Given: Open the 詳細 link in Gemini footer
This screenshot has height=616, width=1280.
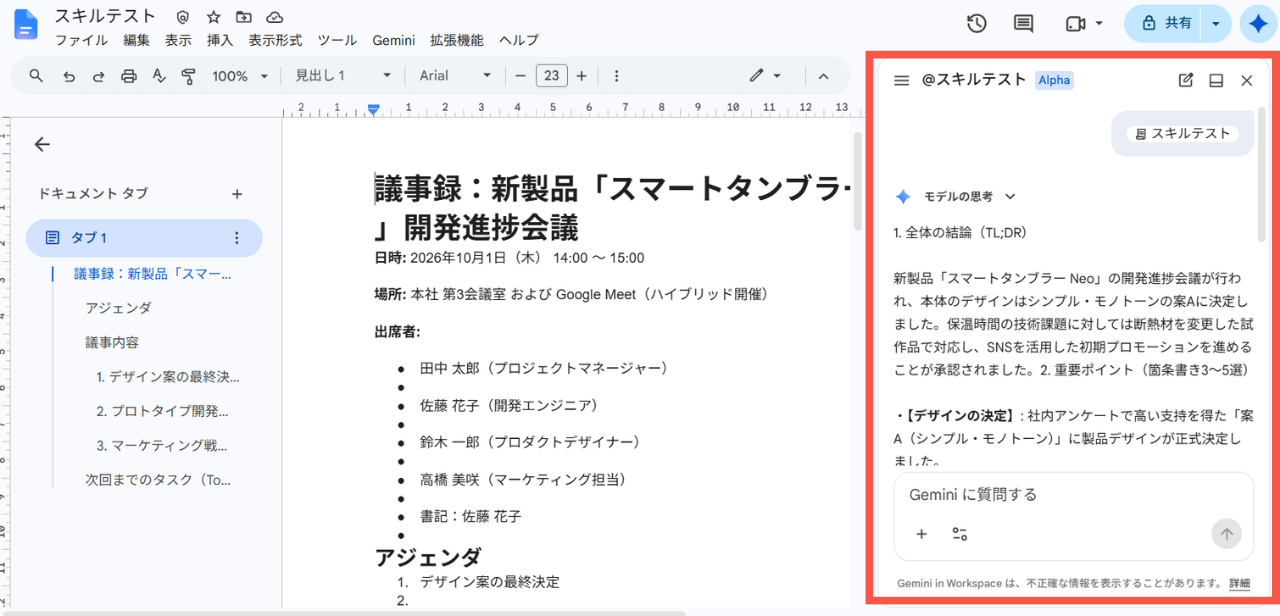Looking at the screenshot, I should click(x=1239, y=583).
